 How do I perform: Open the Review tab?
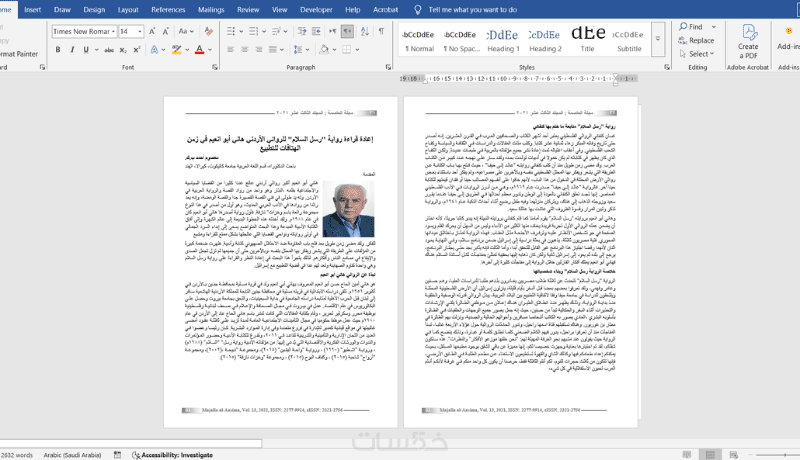coord(248,9)
